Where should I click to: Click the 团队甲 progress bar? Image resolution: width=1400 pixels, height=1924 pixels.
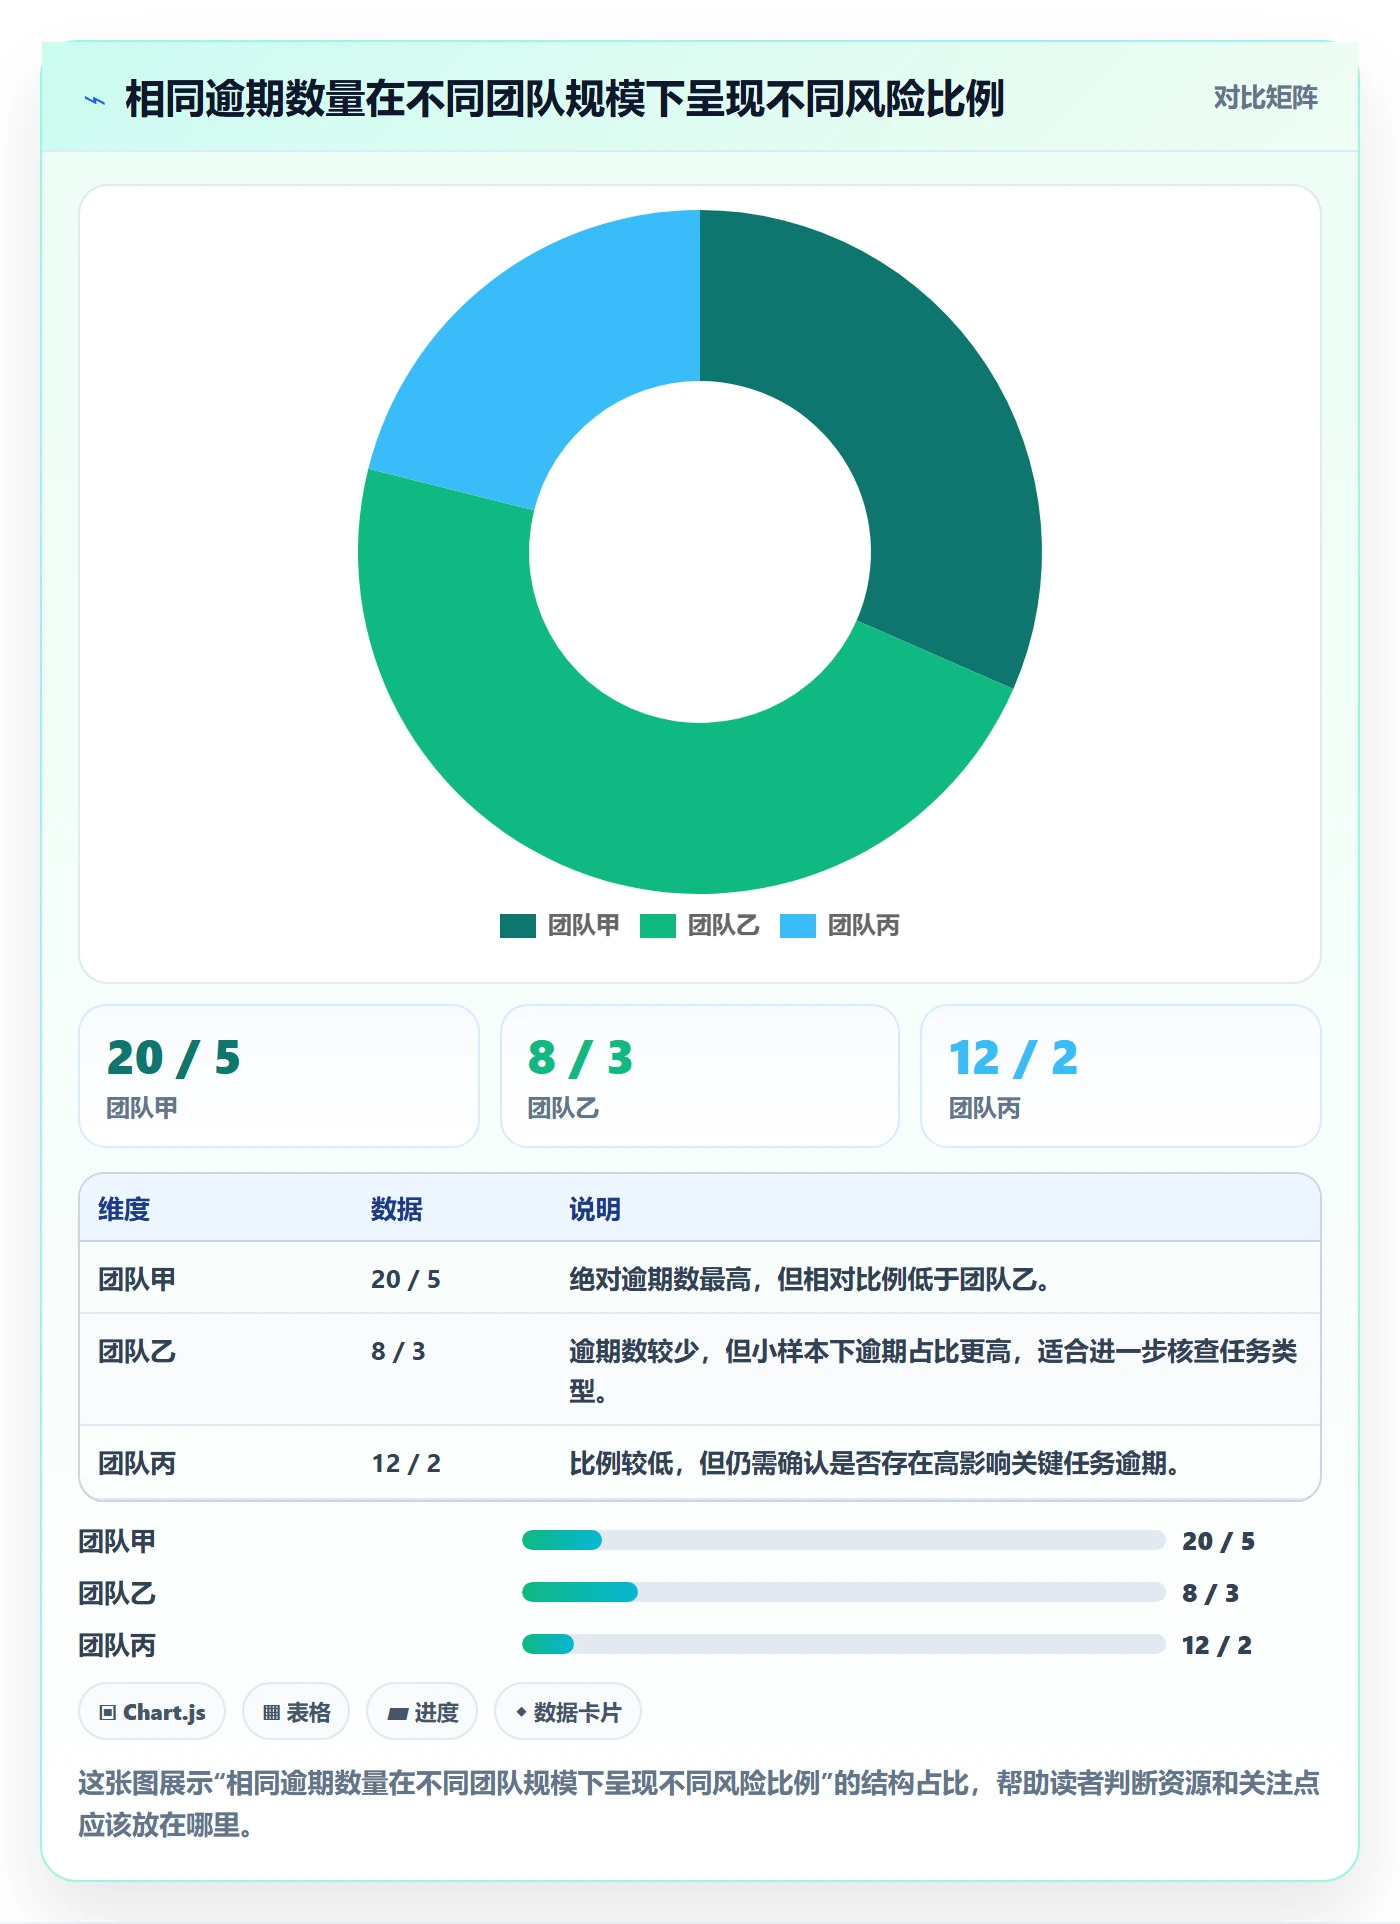[844, 1540]
